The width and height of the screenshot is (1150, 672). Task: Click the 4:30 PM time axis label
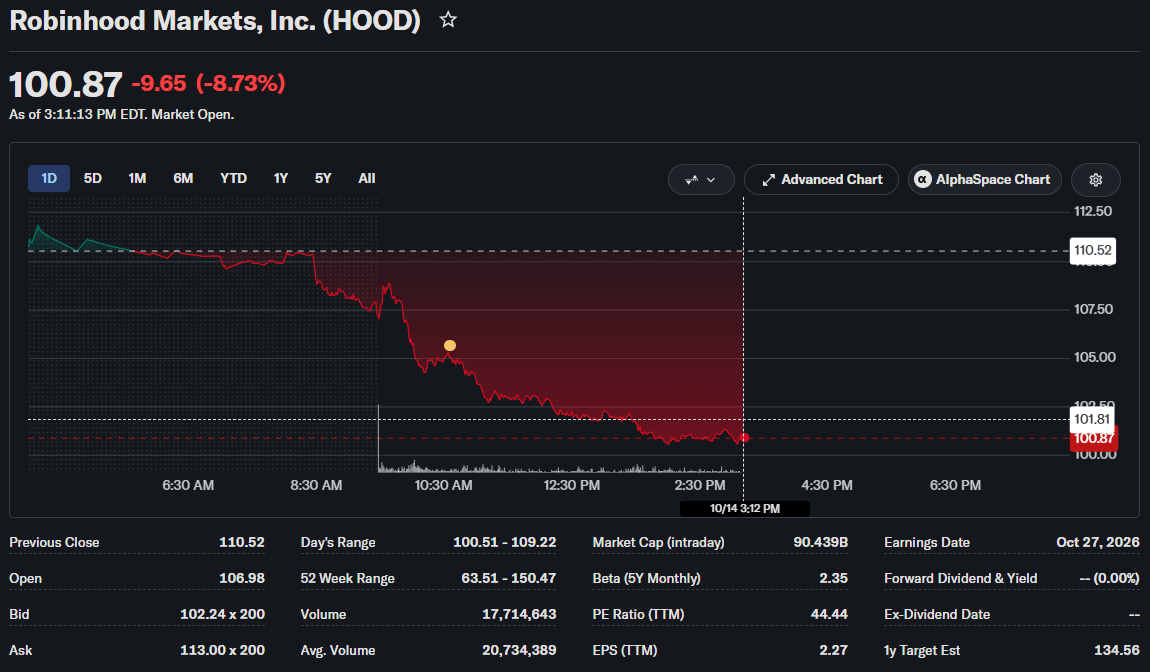point(827,485)
